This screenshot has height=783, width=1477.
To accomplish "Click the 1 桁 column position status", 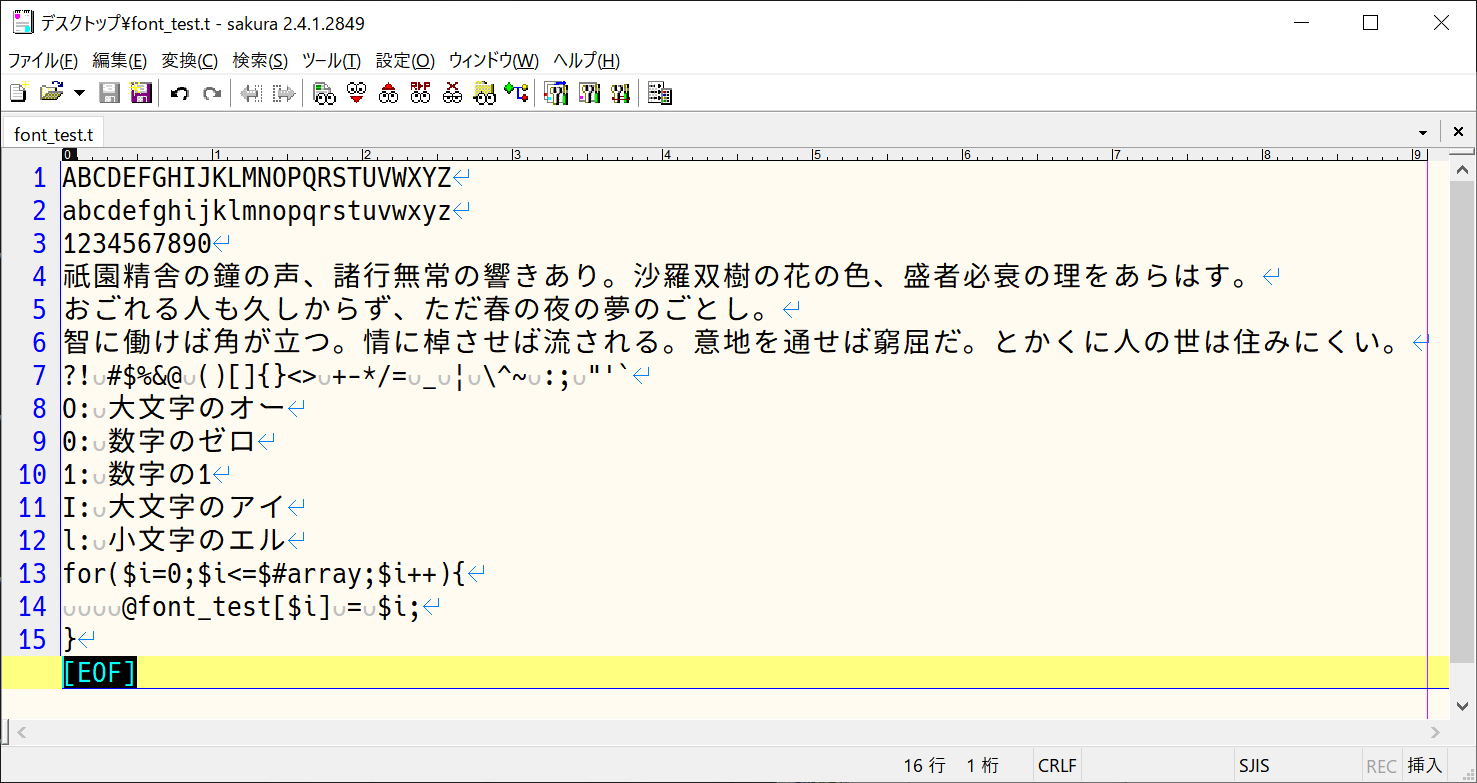I will (982, 766).
